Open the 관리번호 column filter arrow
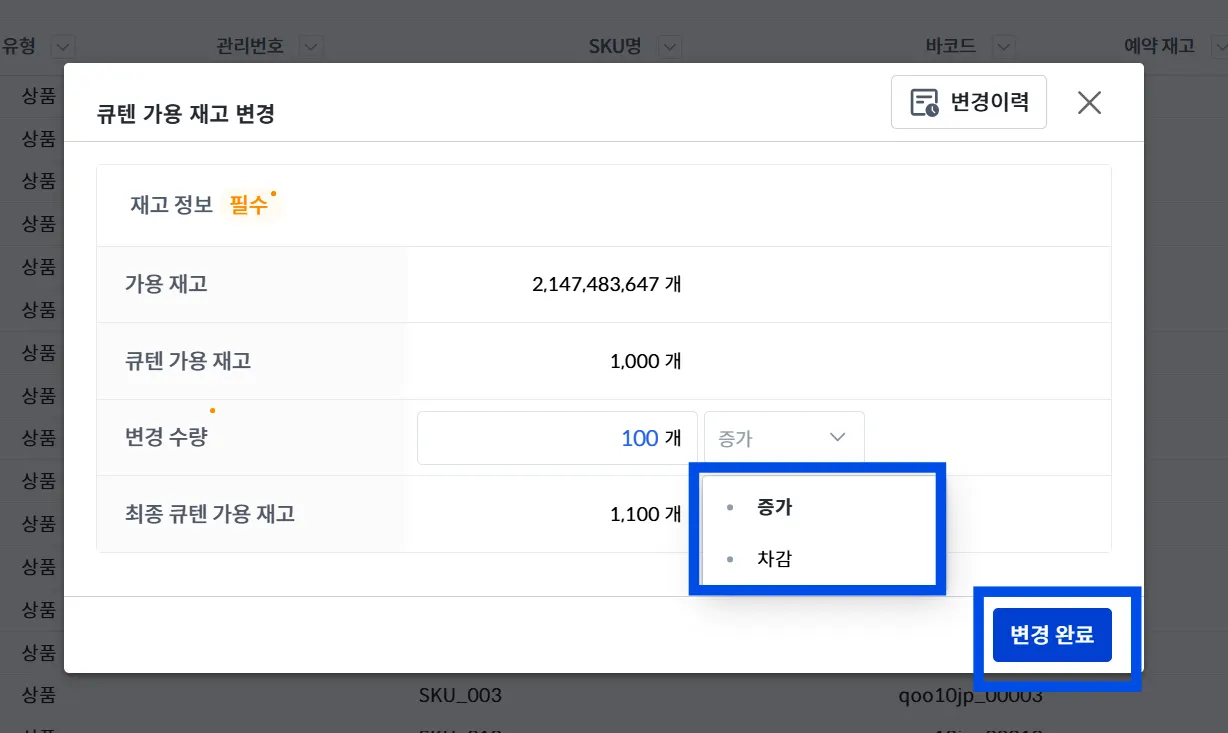This screenshot has width=1228, height=733. click(x=311, y=46)
